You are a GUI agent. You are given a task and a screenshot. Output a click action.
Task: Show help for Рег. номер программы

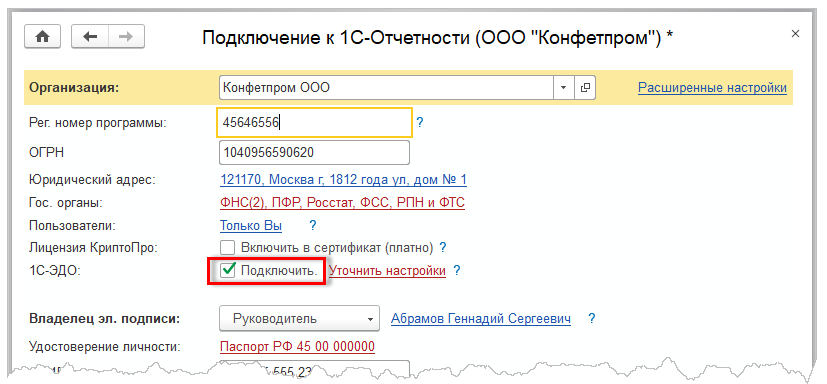coord(420,123)
